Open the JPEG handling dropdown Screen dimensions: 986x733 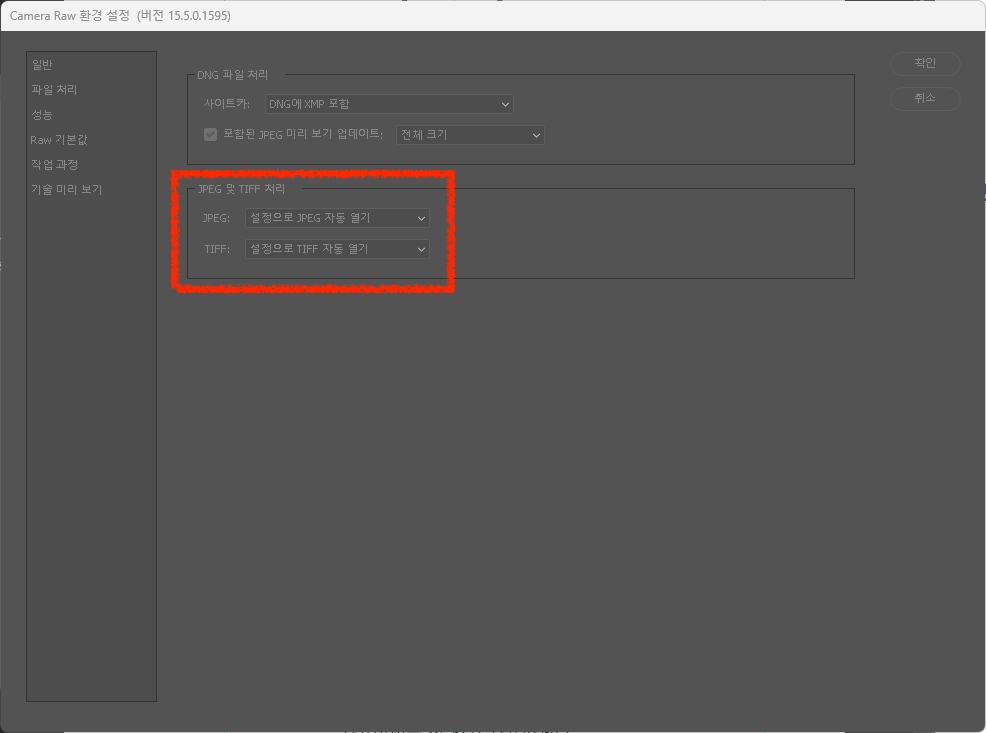point(337,218)
